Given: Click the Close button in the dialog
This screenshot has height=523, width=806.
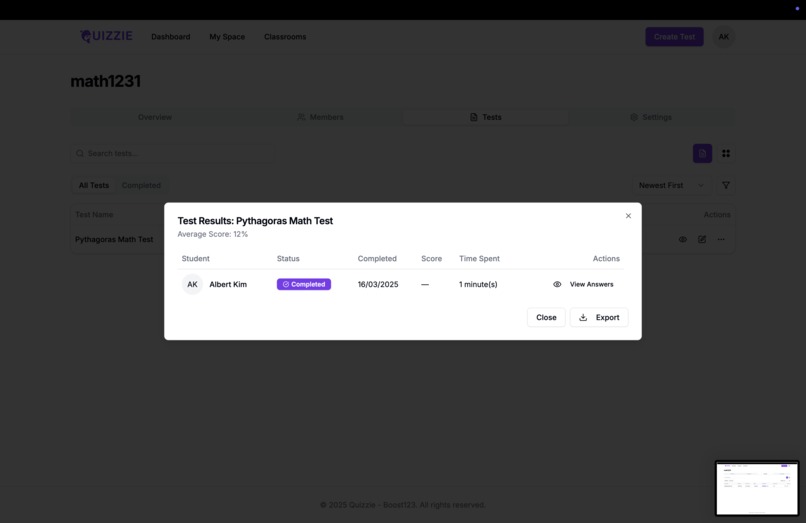Looking at the screenshot, I should 546,317.
